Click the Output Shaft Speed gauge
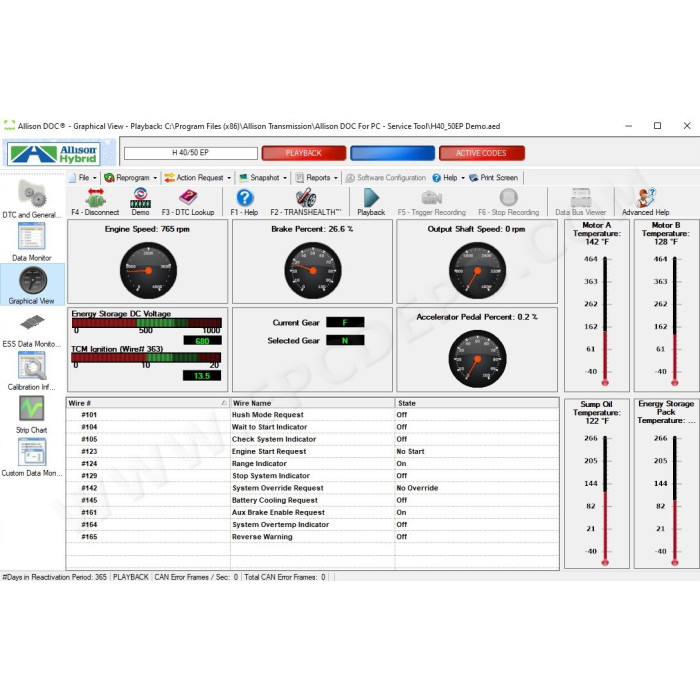Image resolution: width=700 pixels, height=700 pixels. click(477, 271)
